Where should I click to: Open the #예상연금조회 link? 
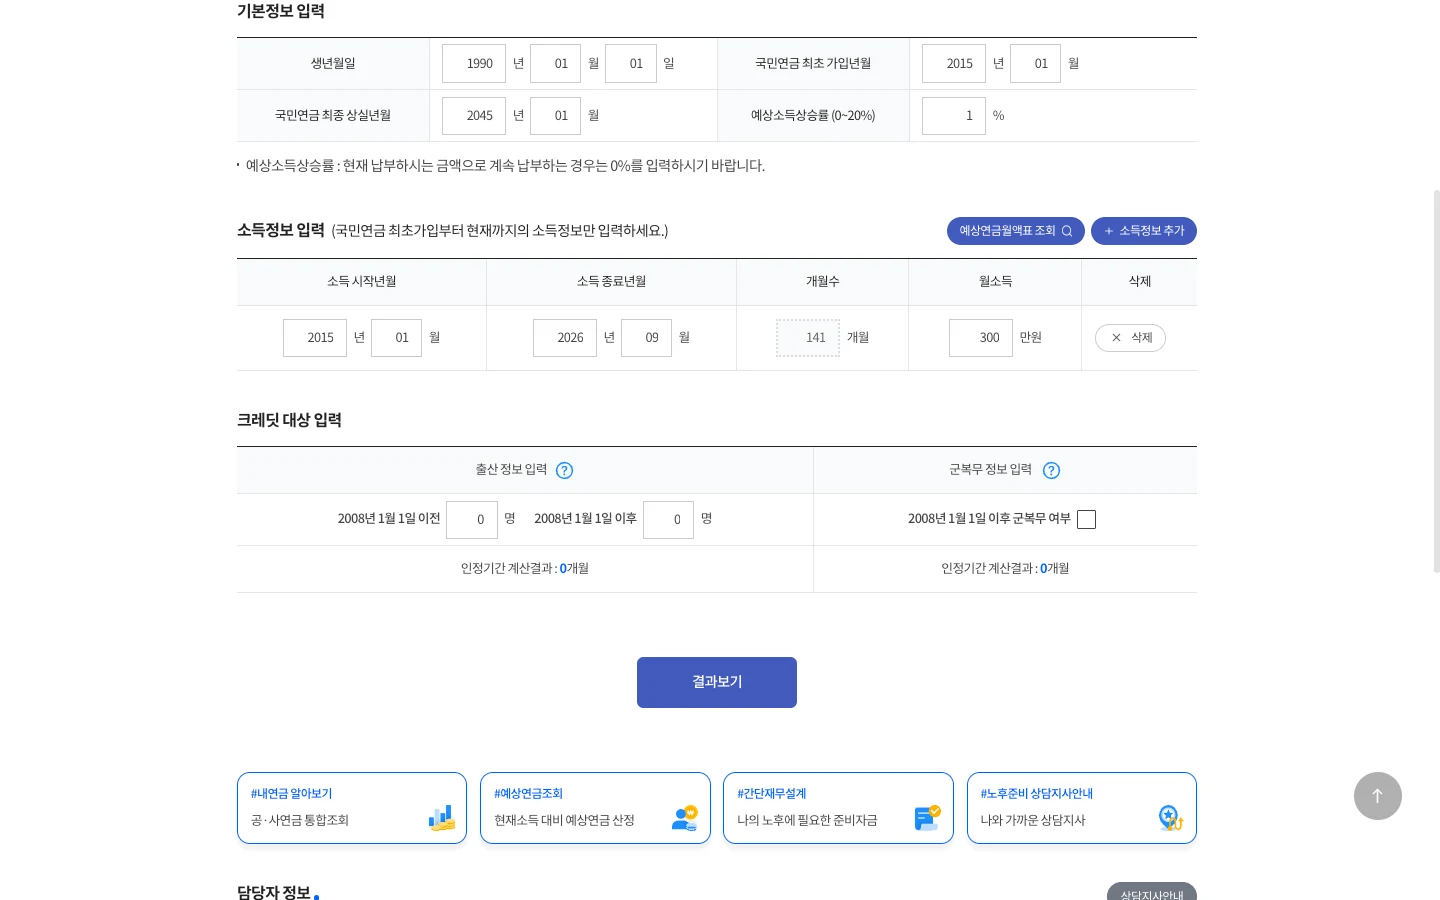point(595,808)
